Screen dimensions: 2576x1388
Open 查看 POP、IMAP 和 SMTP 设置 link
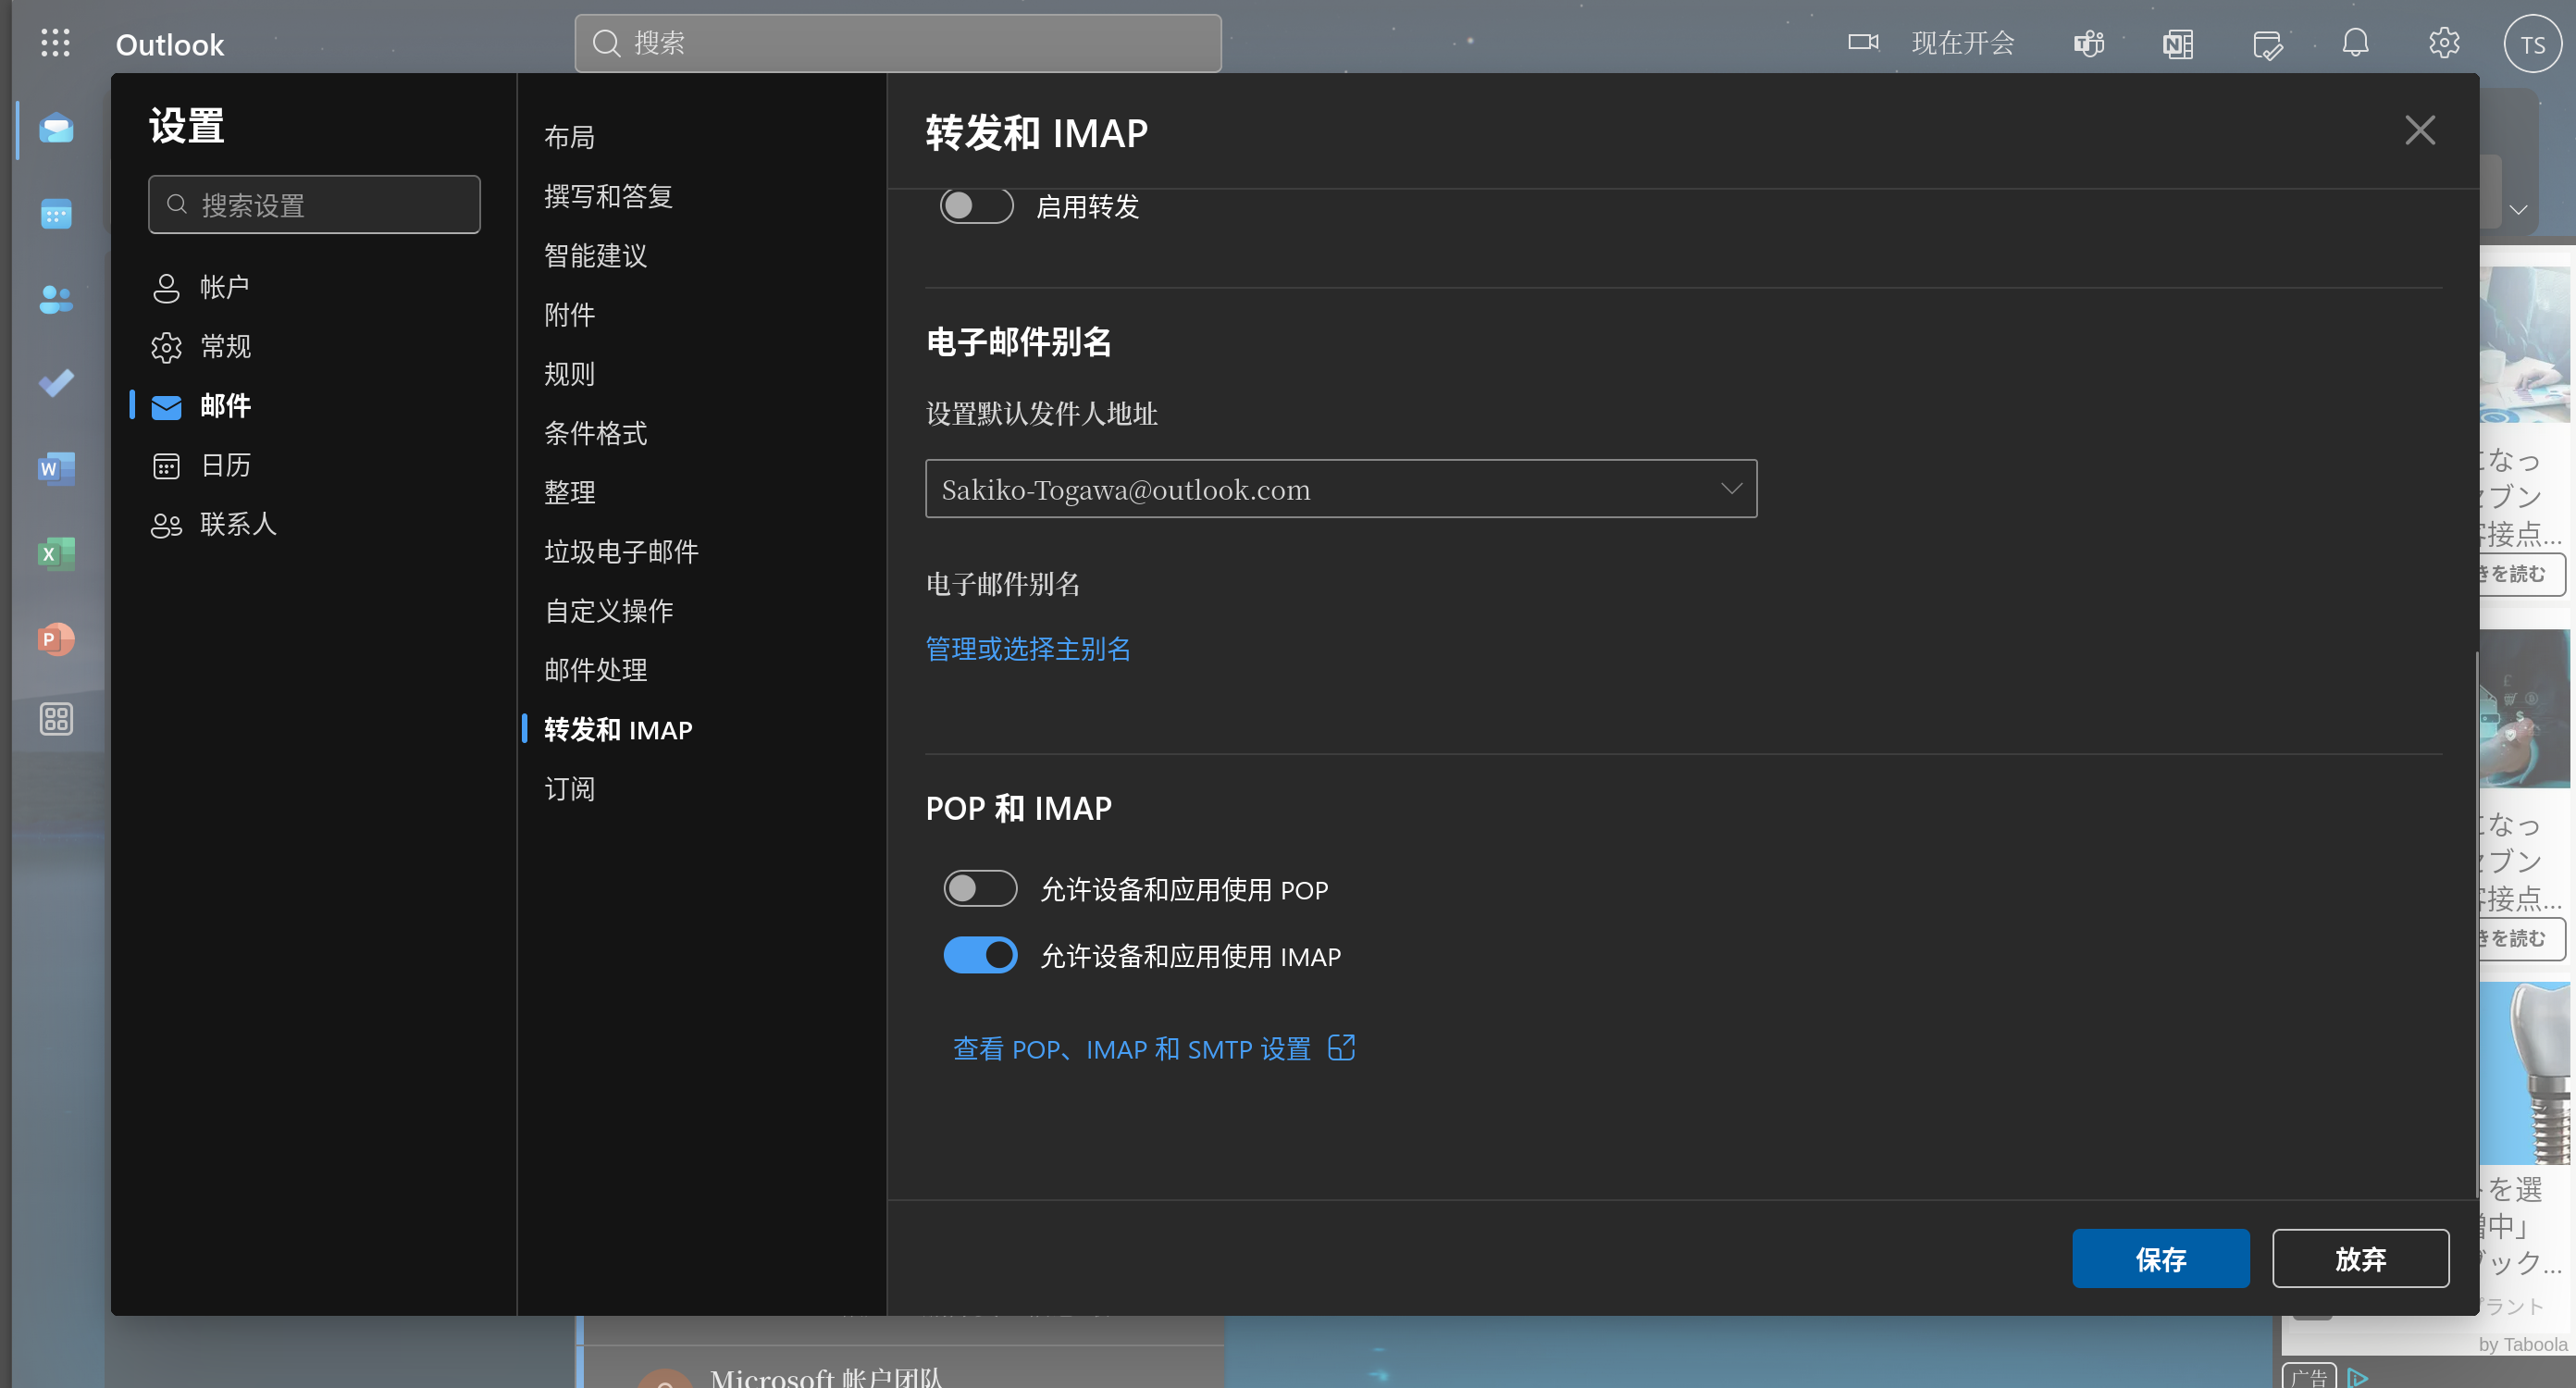pos(1131,1049)
